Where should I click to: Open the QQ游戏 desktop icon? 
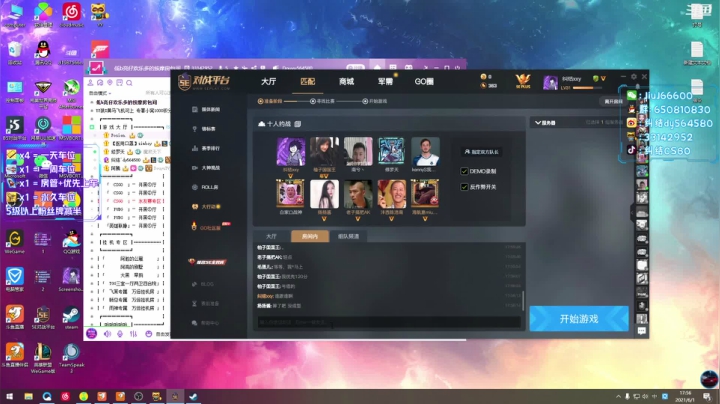[x=71, y=242]
